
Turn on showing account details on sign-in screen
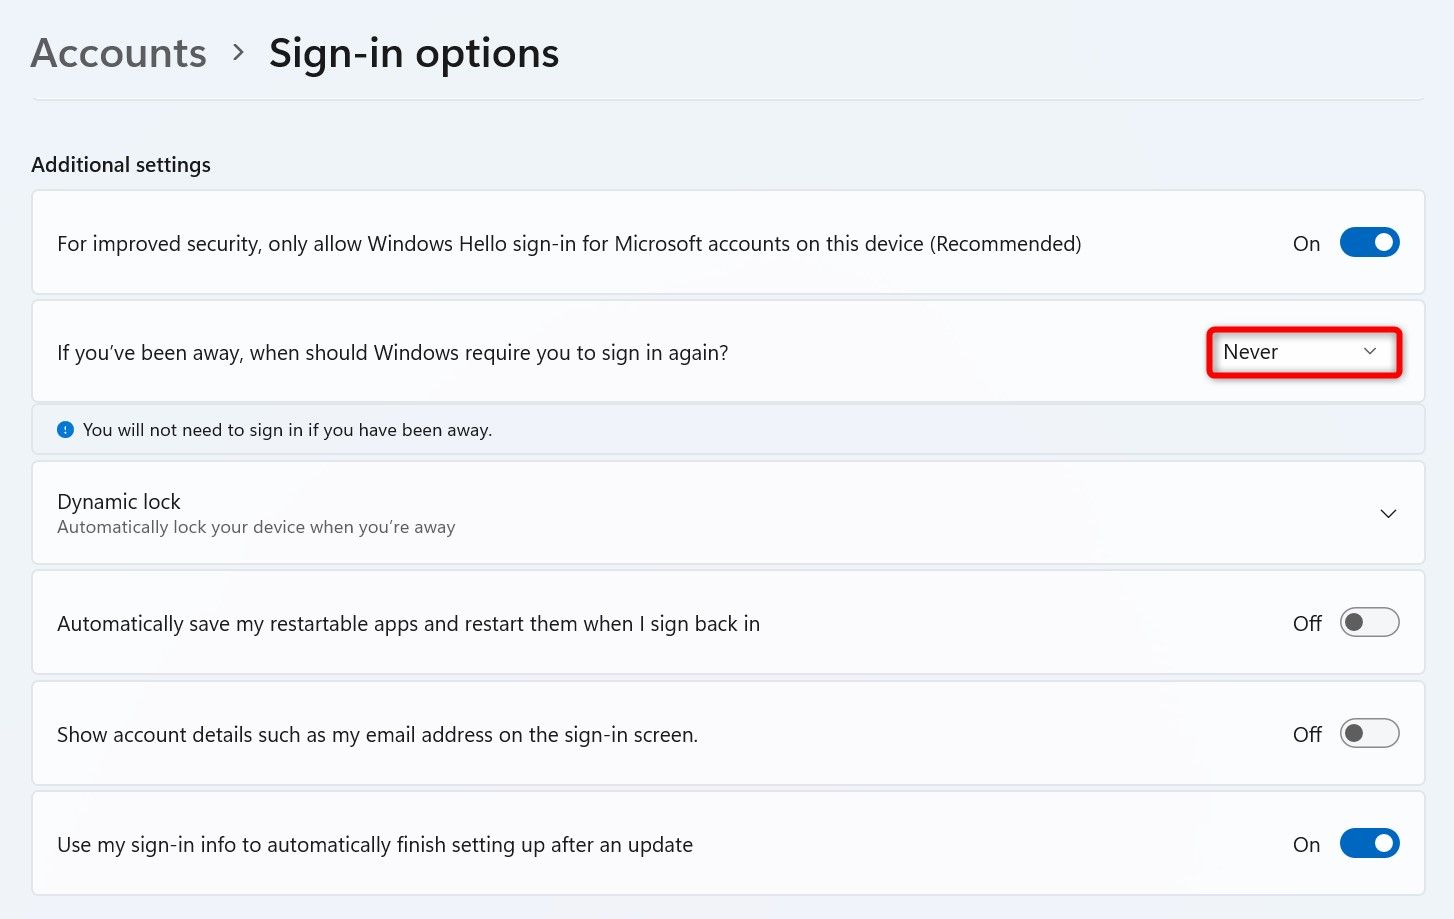click(1370, 733)
